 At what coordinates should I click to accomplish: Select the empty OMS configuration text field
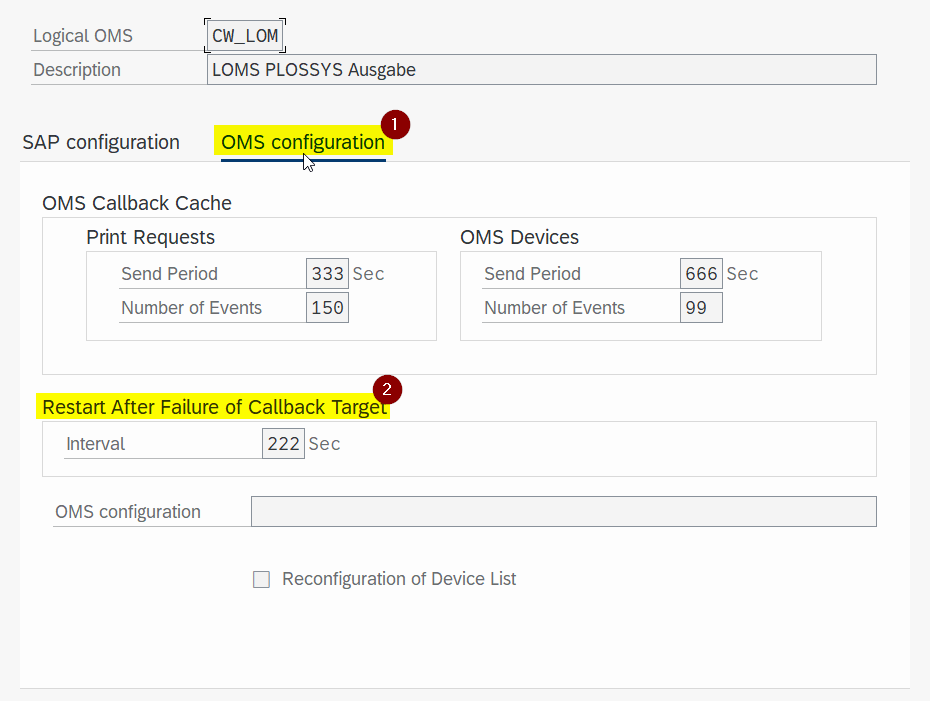pyautogui.click(x=563, y=511)
